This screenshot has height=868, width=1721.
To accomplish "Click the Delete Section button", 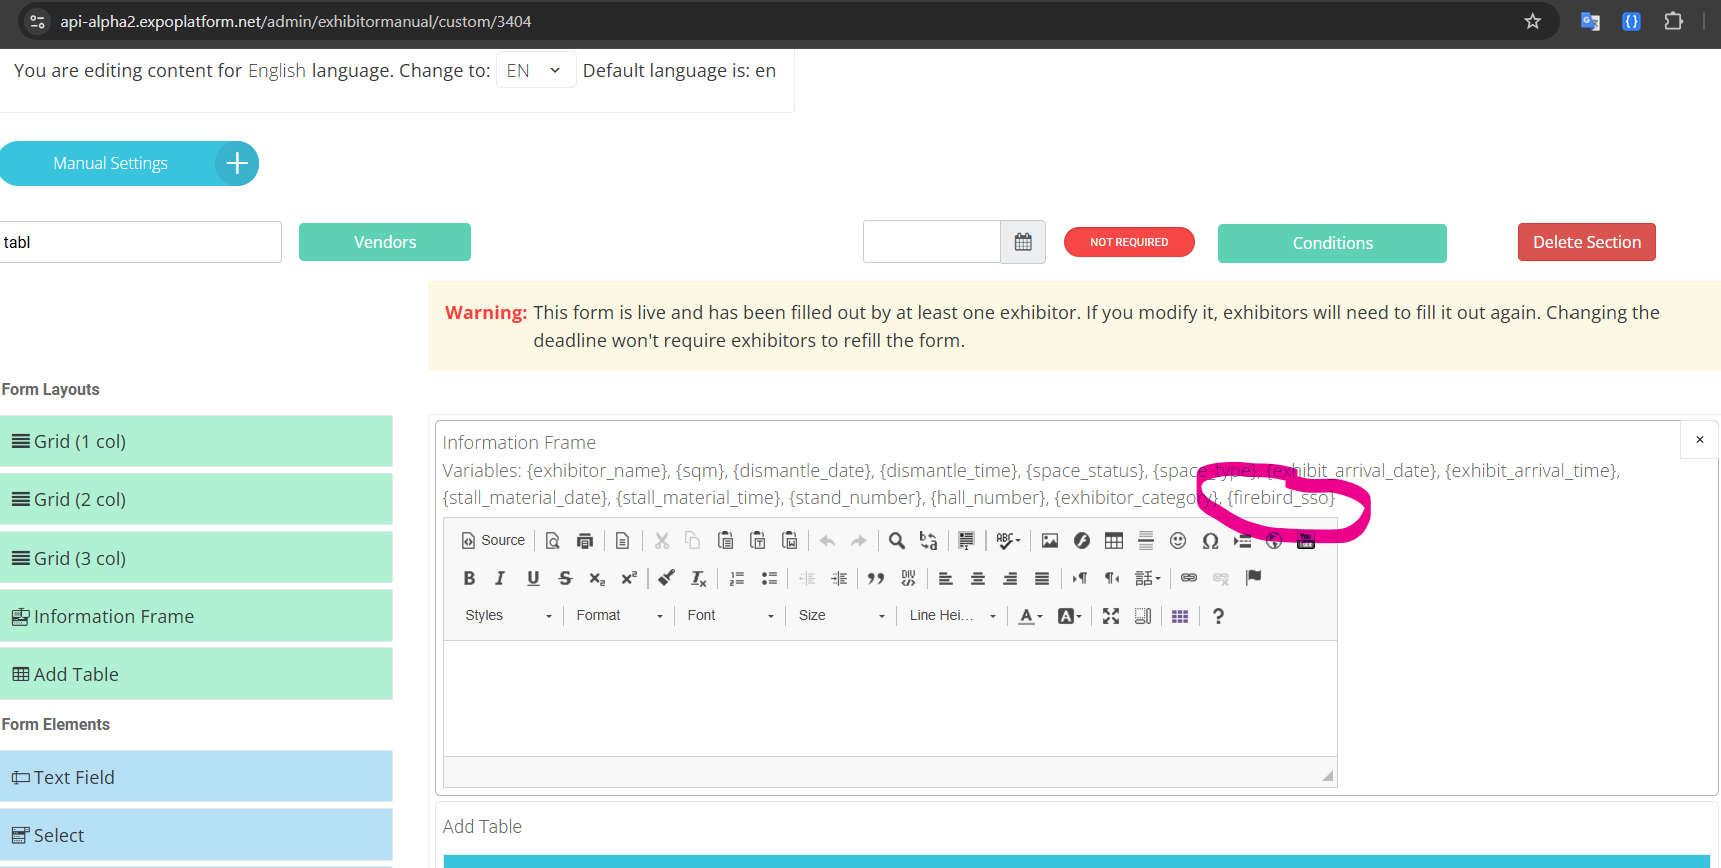I will tap(1586, 242).
